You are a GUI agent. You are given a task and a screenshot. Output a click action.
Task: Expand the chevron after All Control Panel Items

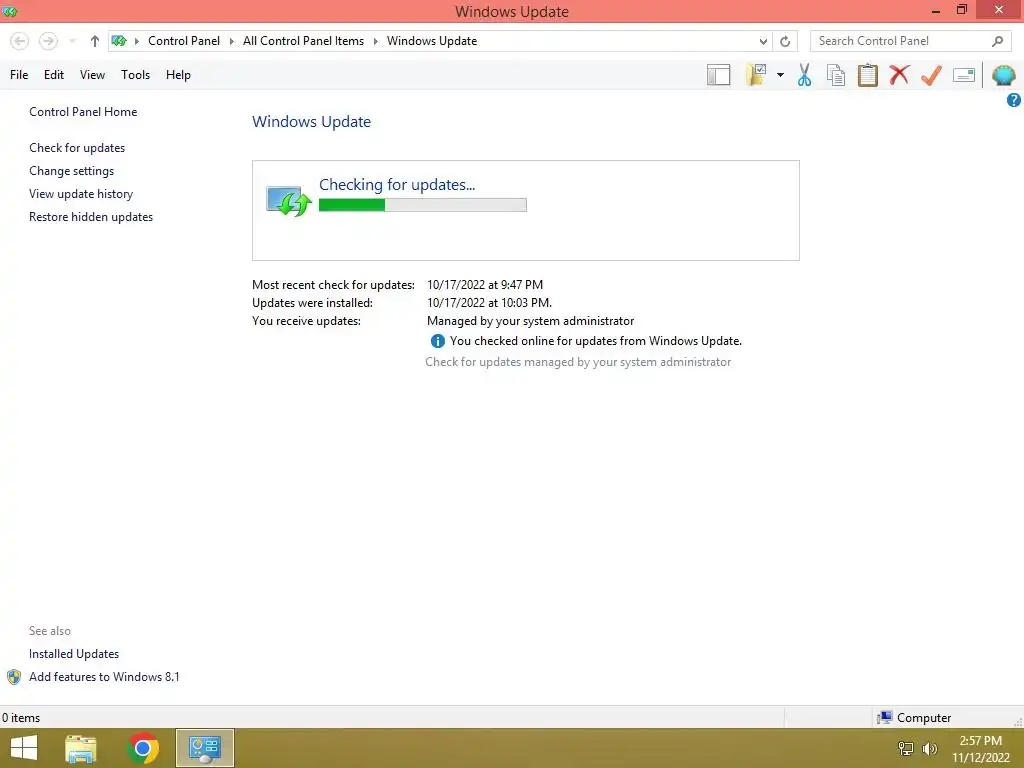click(x=376, y=41)
